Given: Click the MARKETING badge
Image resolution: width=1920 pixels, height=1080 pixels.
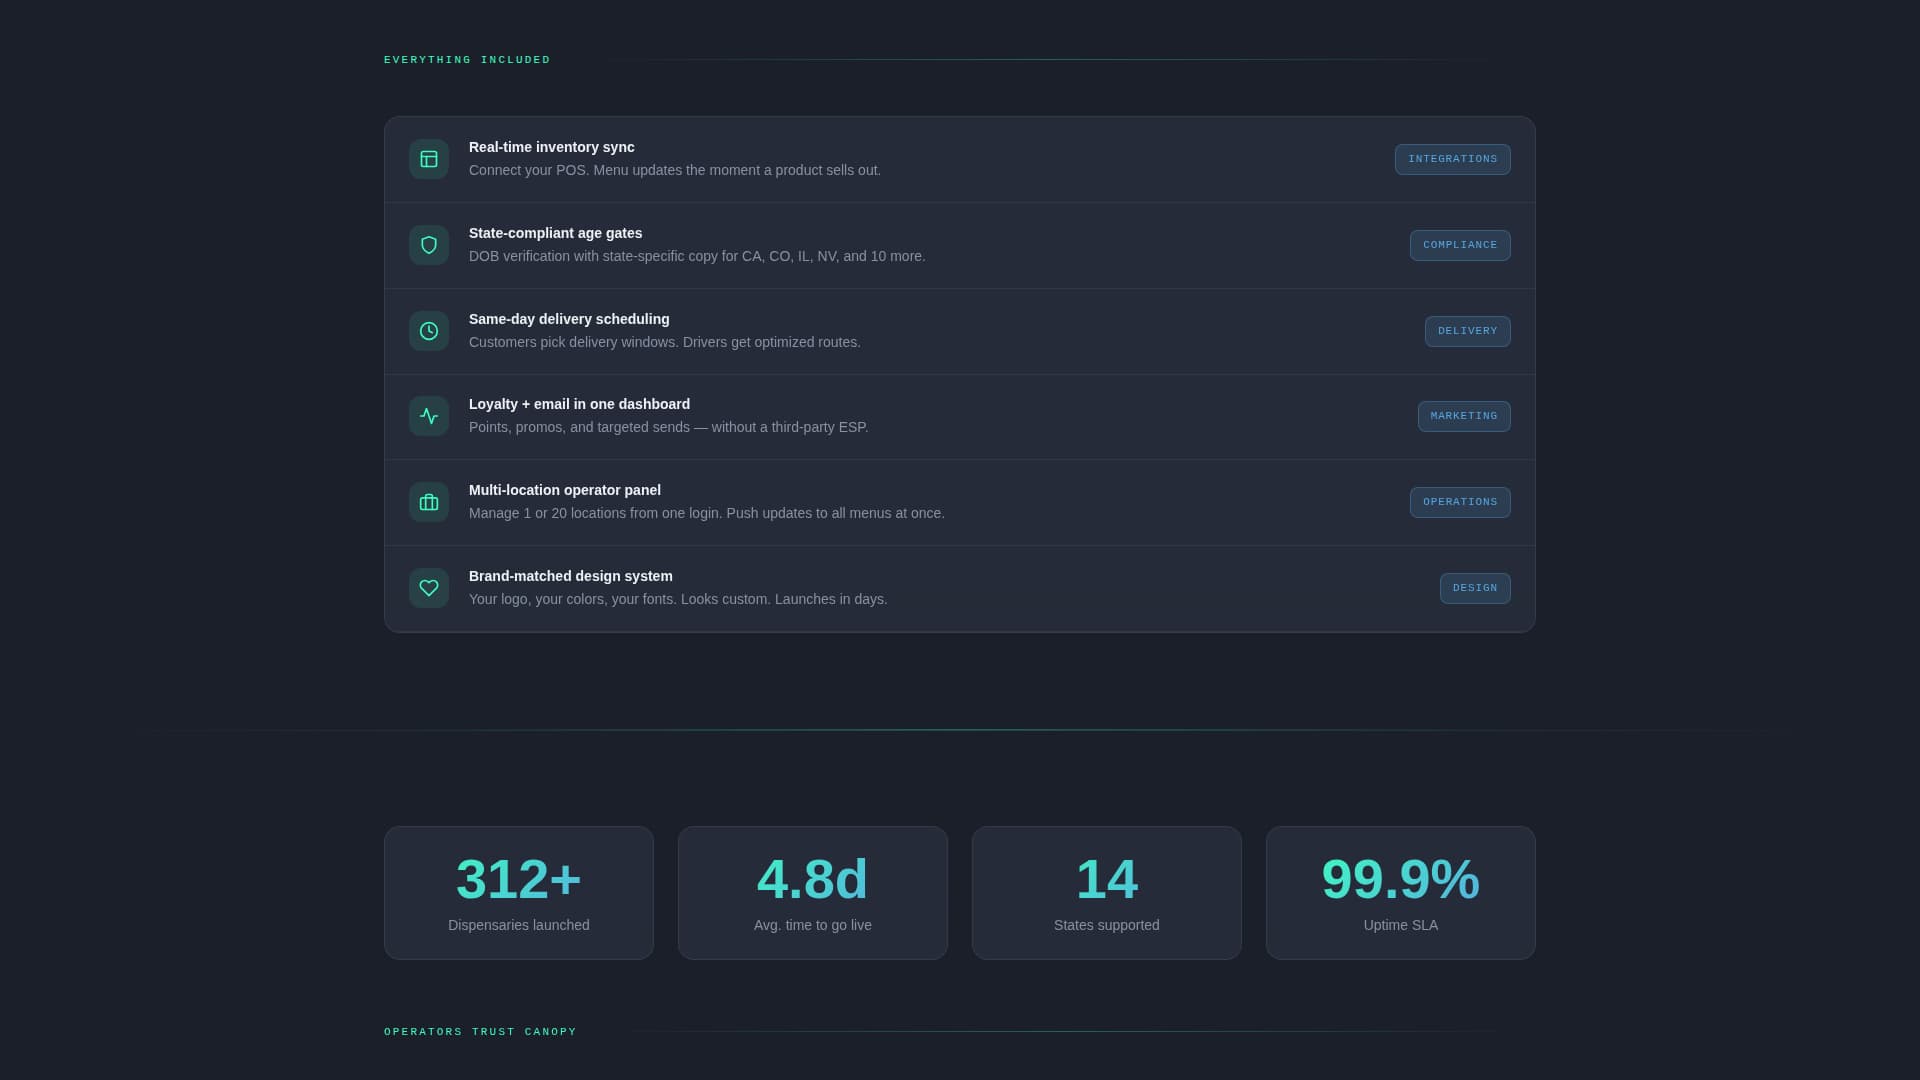Looking at the screenshot, I should pyautogui.click(x=1464, y=416).
